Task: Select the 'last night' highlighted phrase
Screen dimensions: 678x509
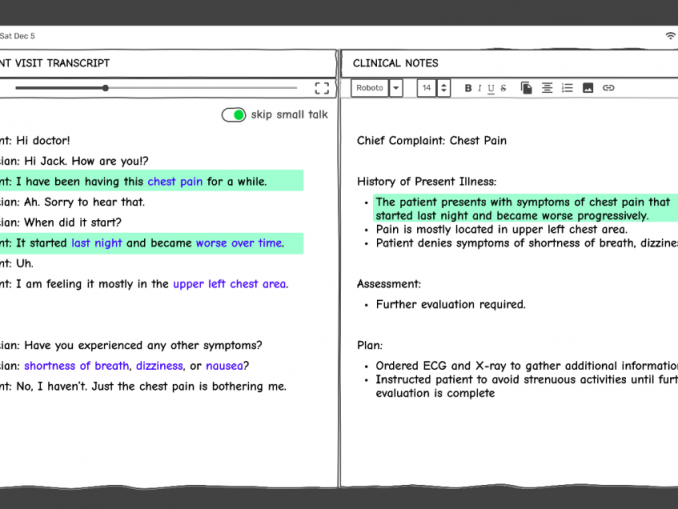Action: [96, 243]
